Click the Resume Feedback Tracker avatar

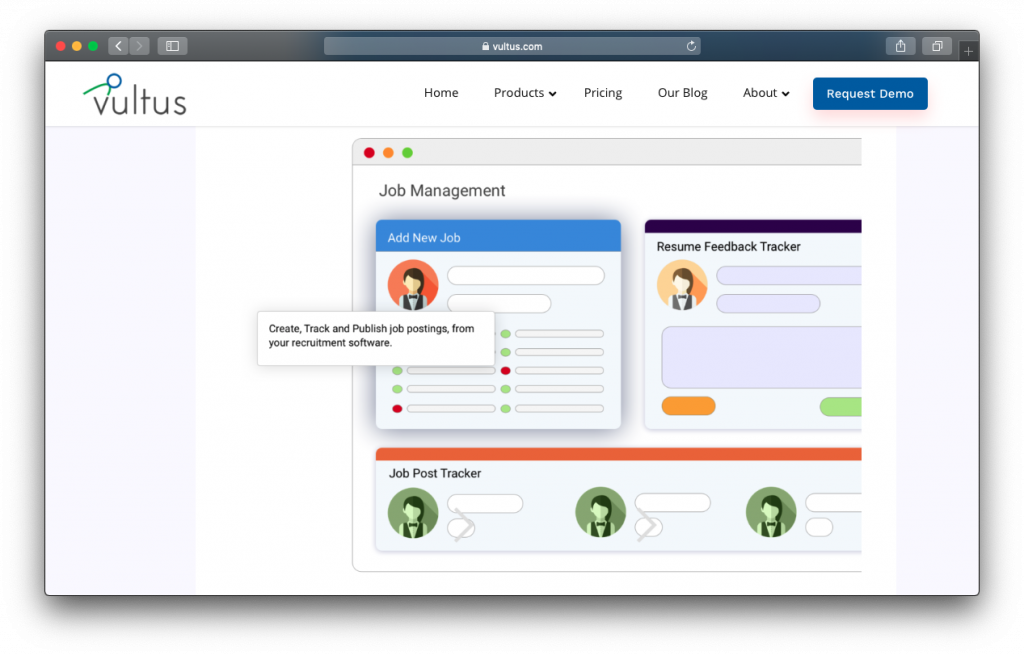[682, 285]
